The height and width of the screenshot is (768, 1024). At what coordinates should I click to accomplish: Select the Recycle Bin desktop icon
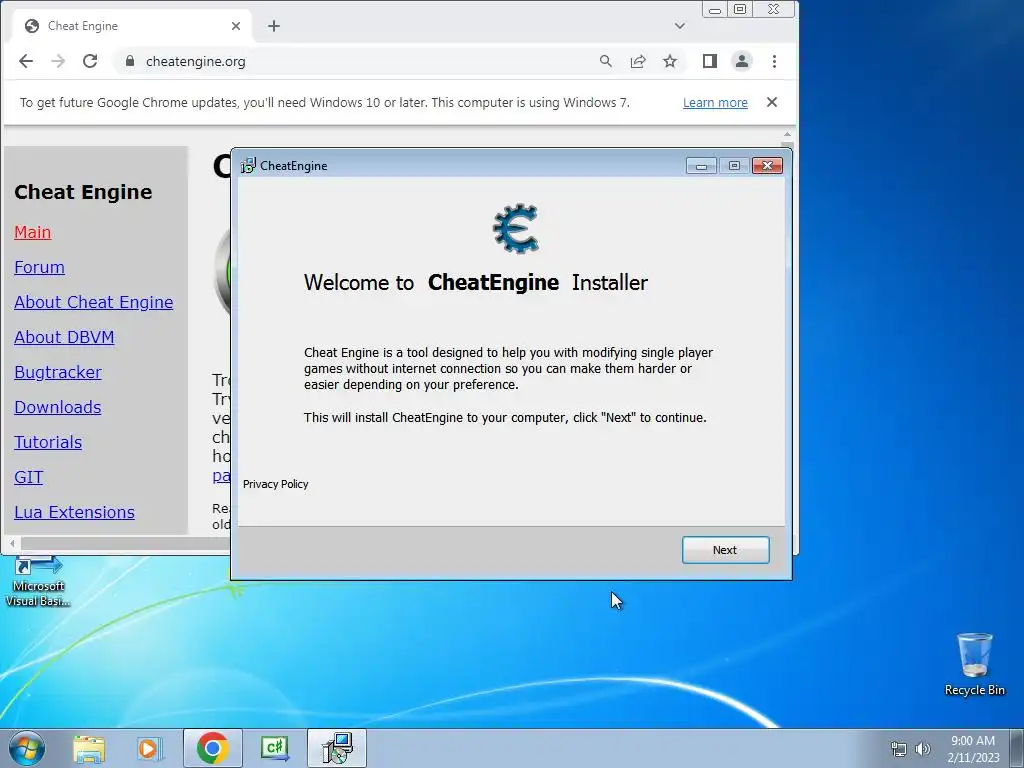tap(974, 664)
